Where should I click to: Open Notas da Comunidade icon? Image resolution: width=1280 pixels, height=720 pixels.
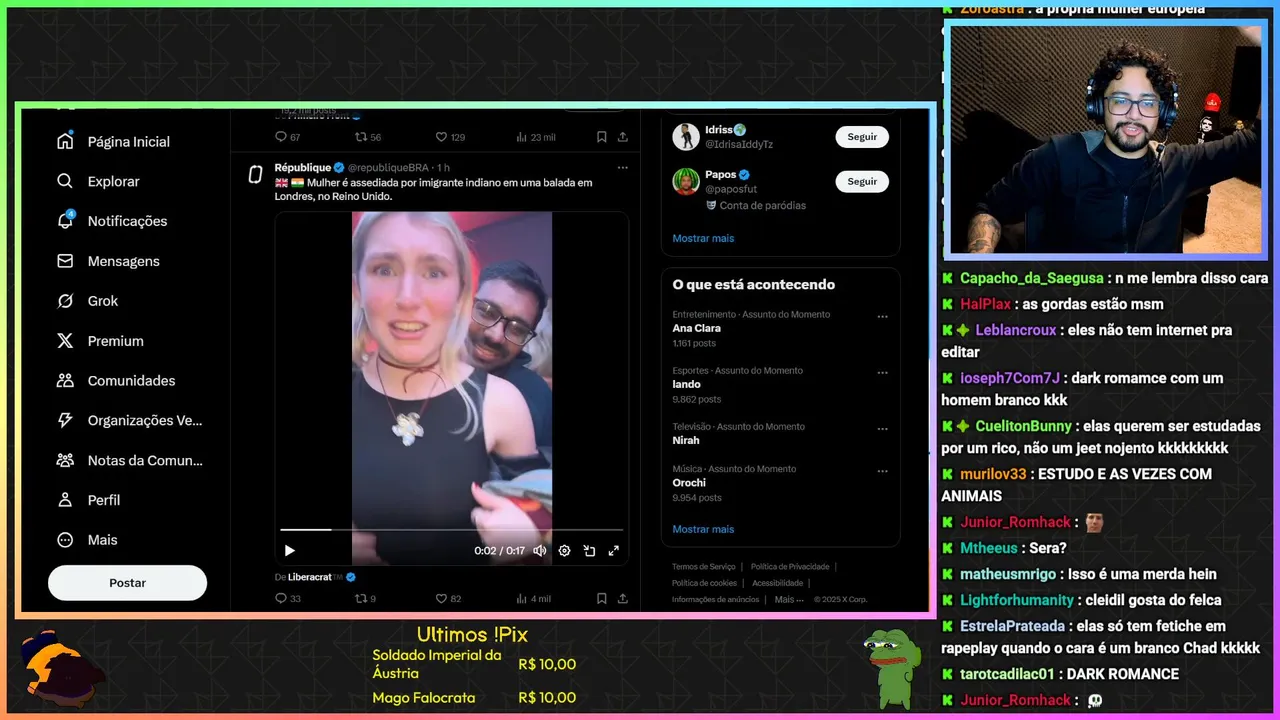(65, 460)
